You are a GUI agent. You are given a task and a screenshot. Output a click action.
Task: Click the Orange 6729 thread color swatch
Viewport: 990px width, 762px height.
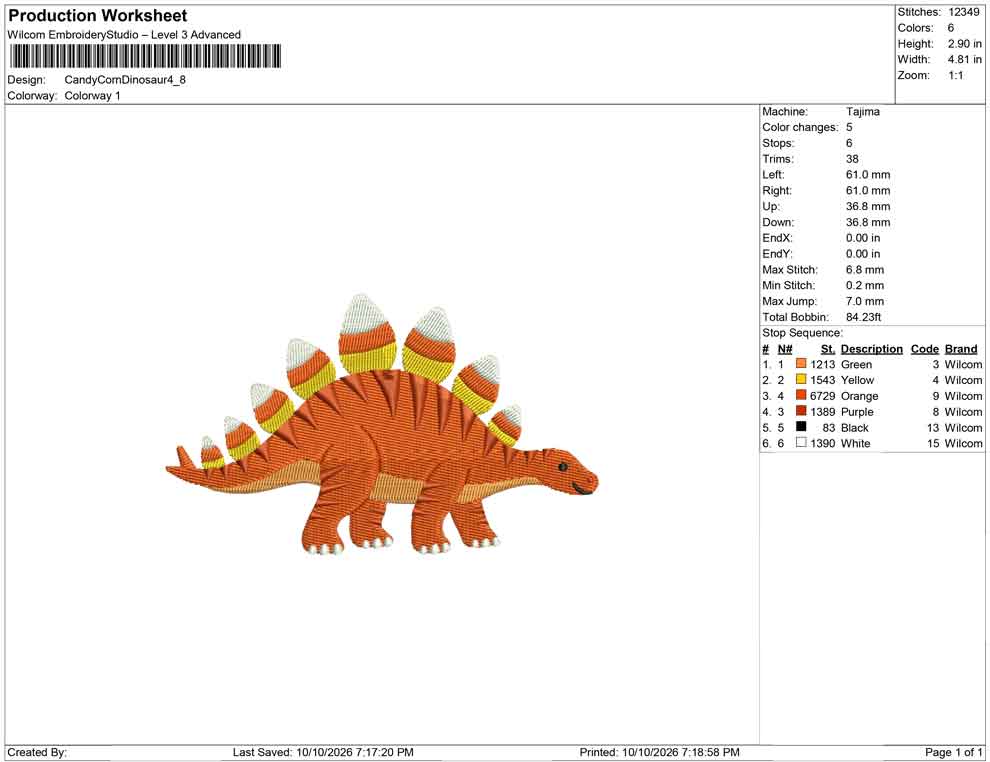pyautogui.click(x=801, y=395)
